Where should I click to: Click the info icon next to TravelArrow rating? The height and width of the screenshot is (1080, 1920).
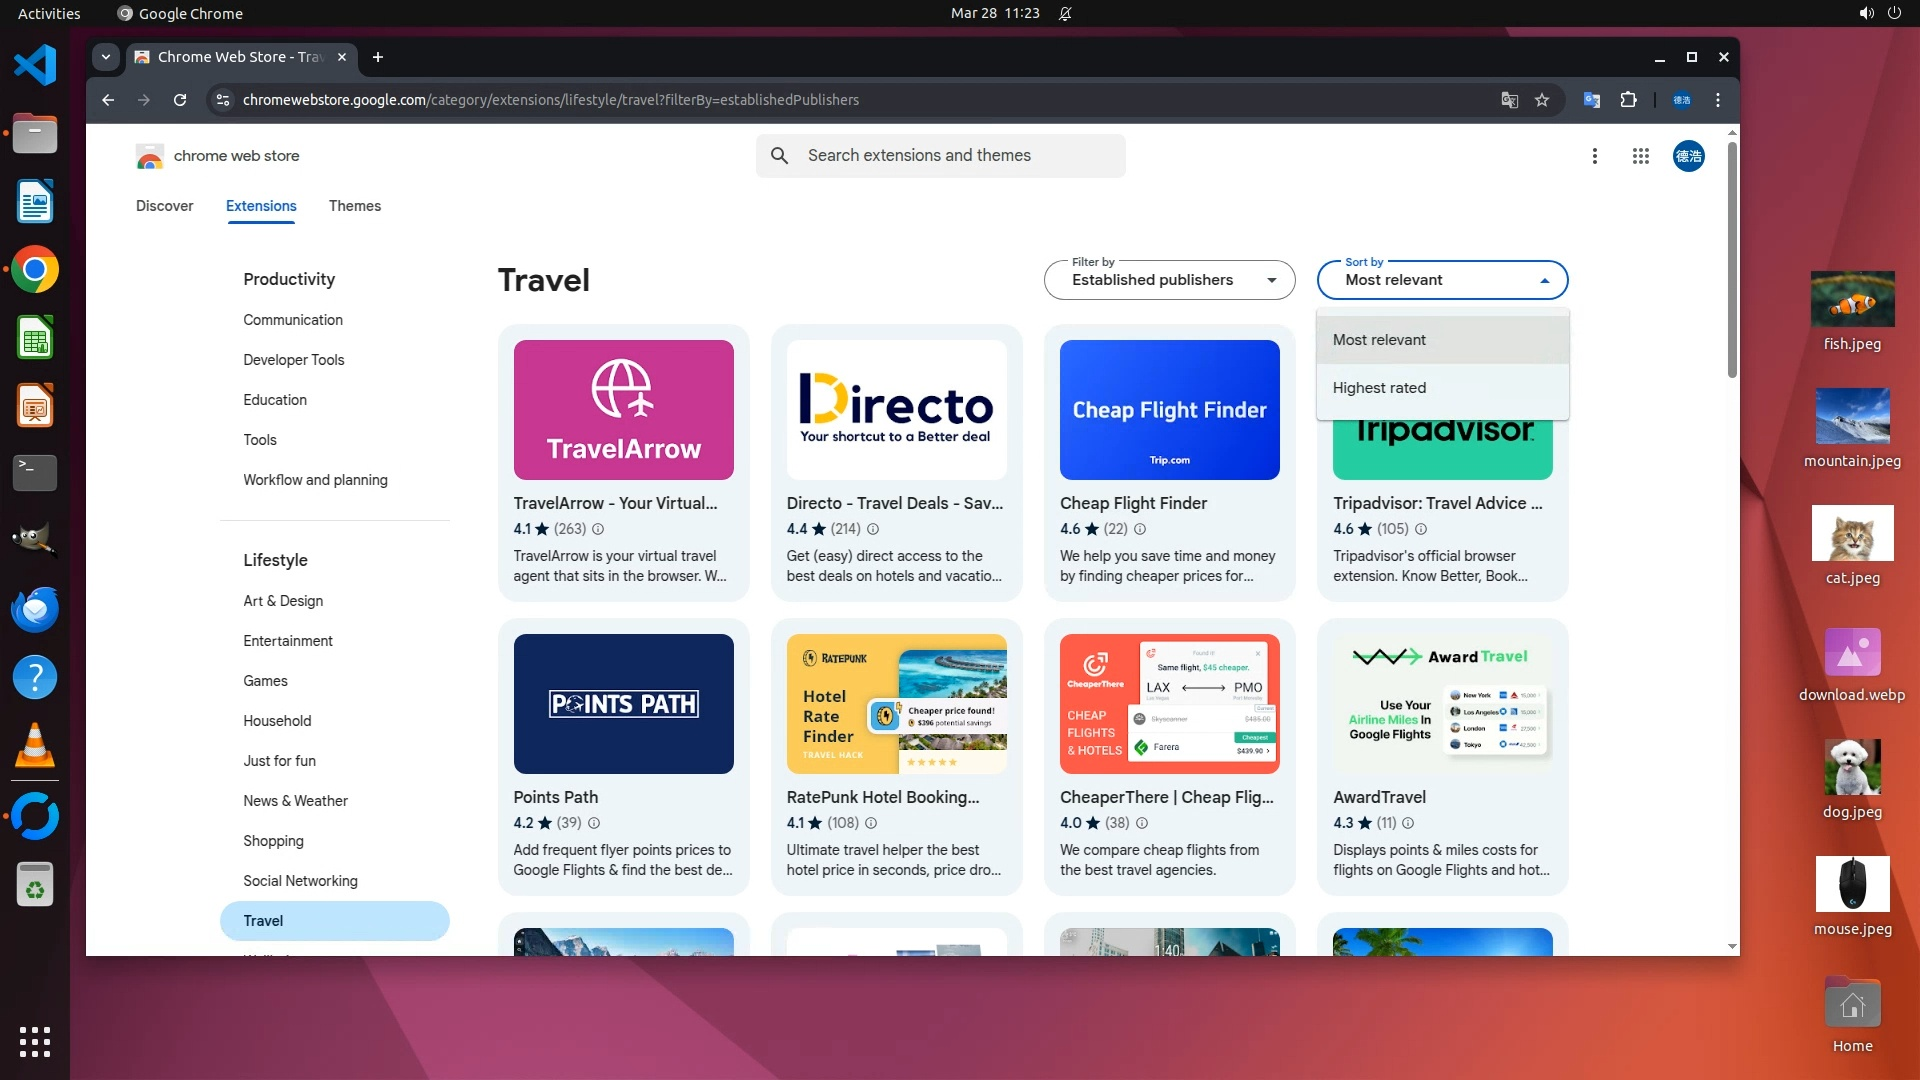(x=598, y=529)
